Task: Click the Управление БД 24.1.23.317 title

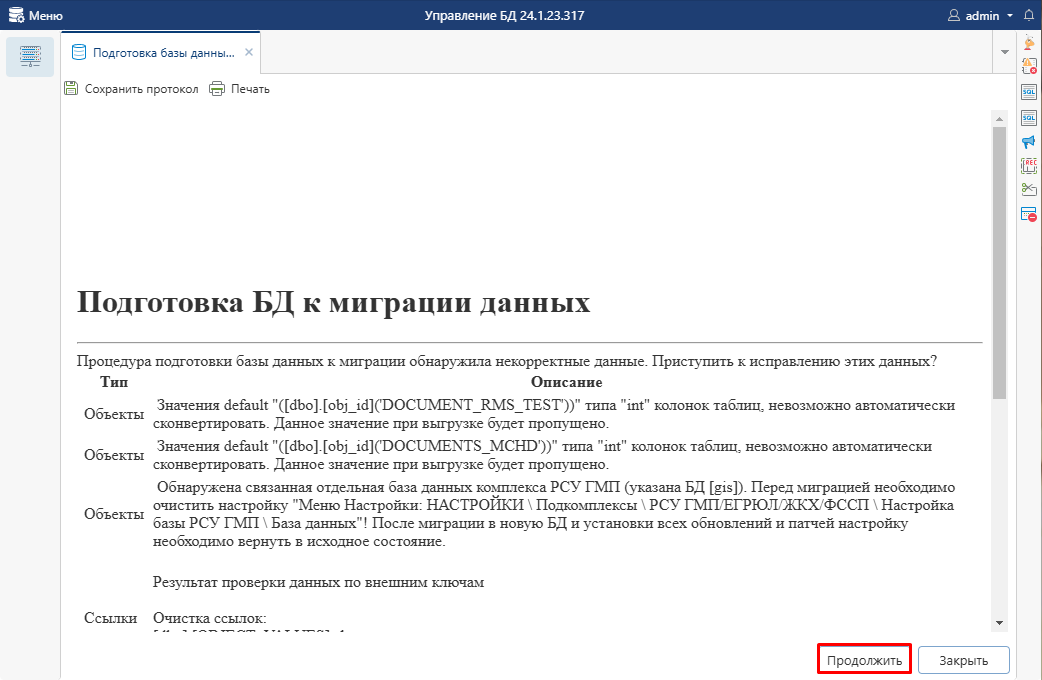Action: 504,15
